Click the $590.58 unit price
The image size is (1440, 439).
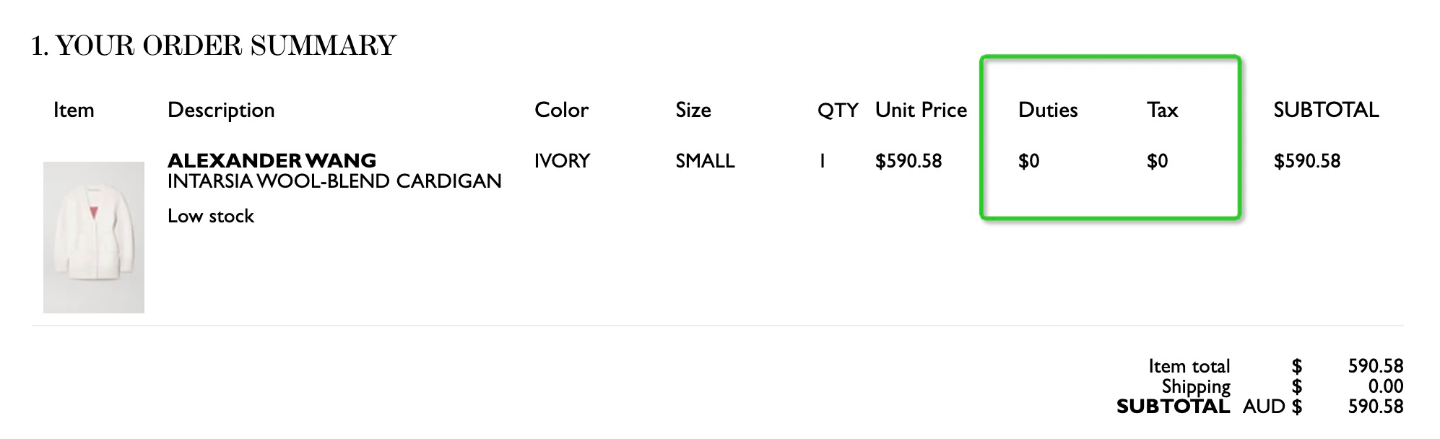[x=908, y=161]
